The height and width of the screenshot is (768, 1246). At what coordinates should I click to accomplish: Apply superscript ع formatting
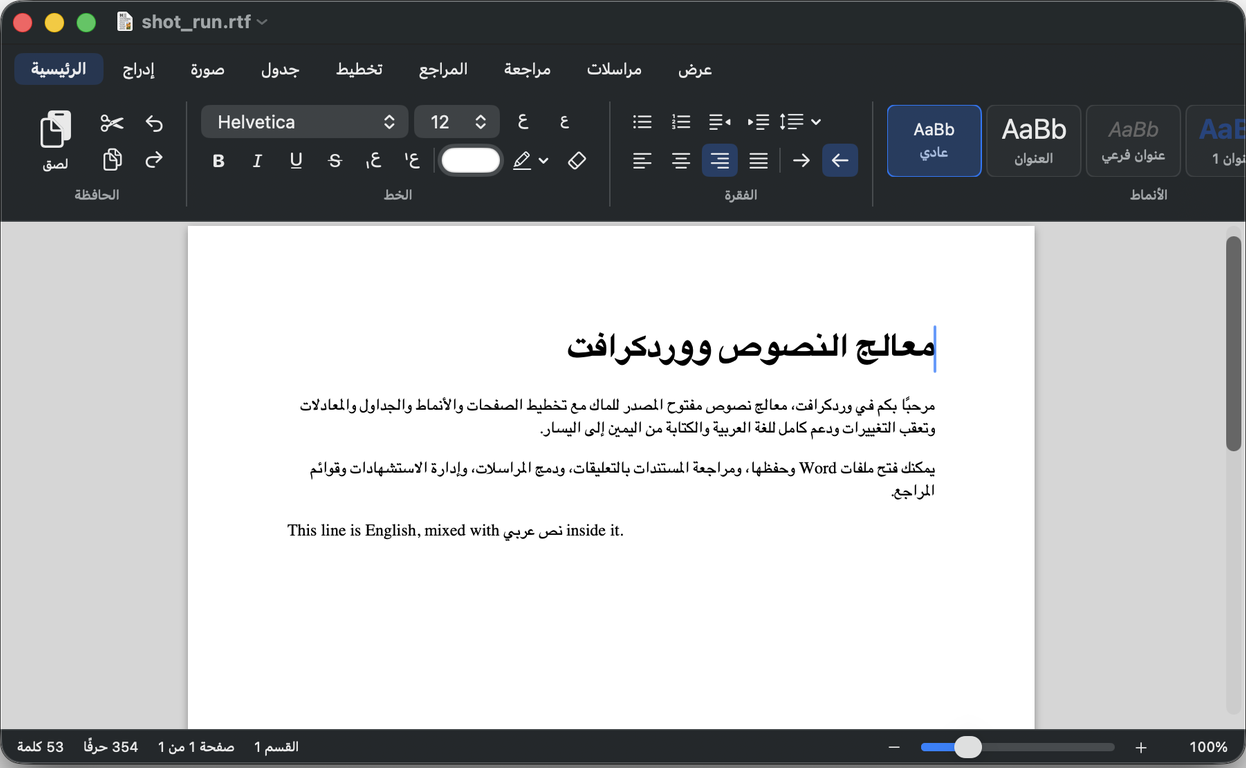(412, 161)
